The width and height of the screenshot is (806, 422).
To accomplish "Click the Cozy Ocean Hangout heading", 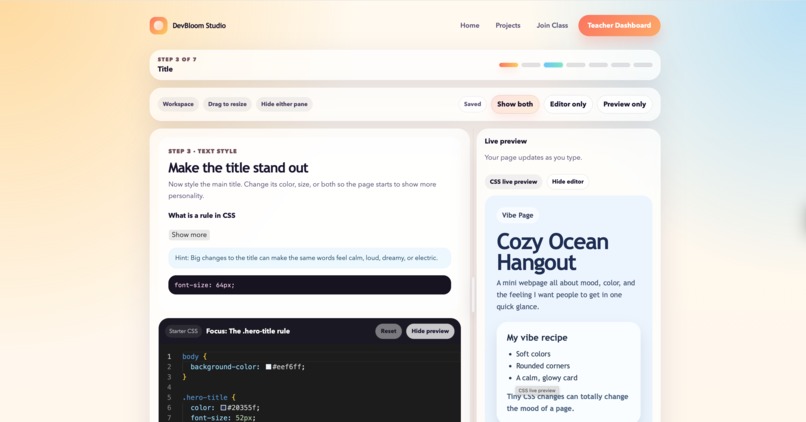I will (x=552, y=252).
